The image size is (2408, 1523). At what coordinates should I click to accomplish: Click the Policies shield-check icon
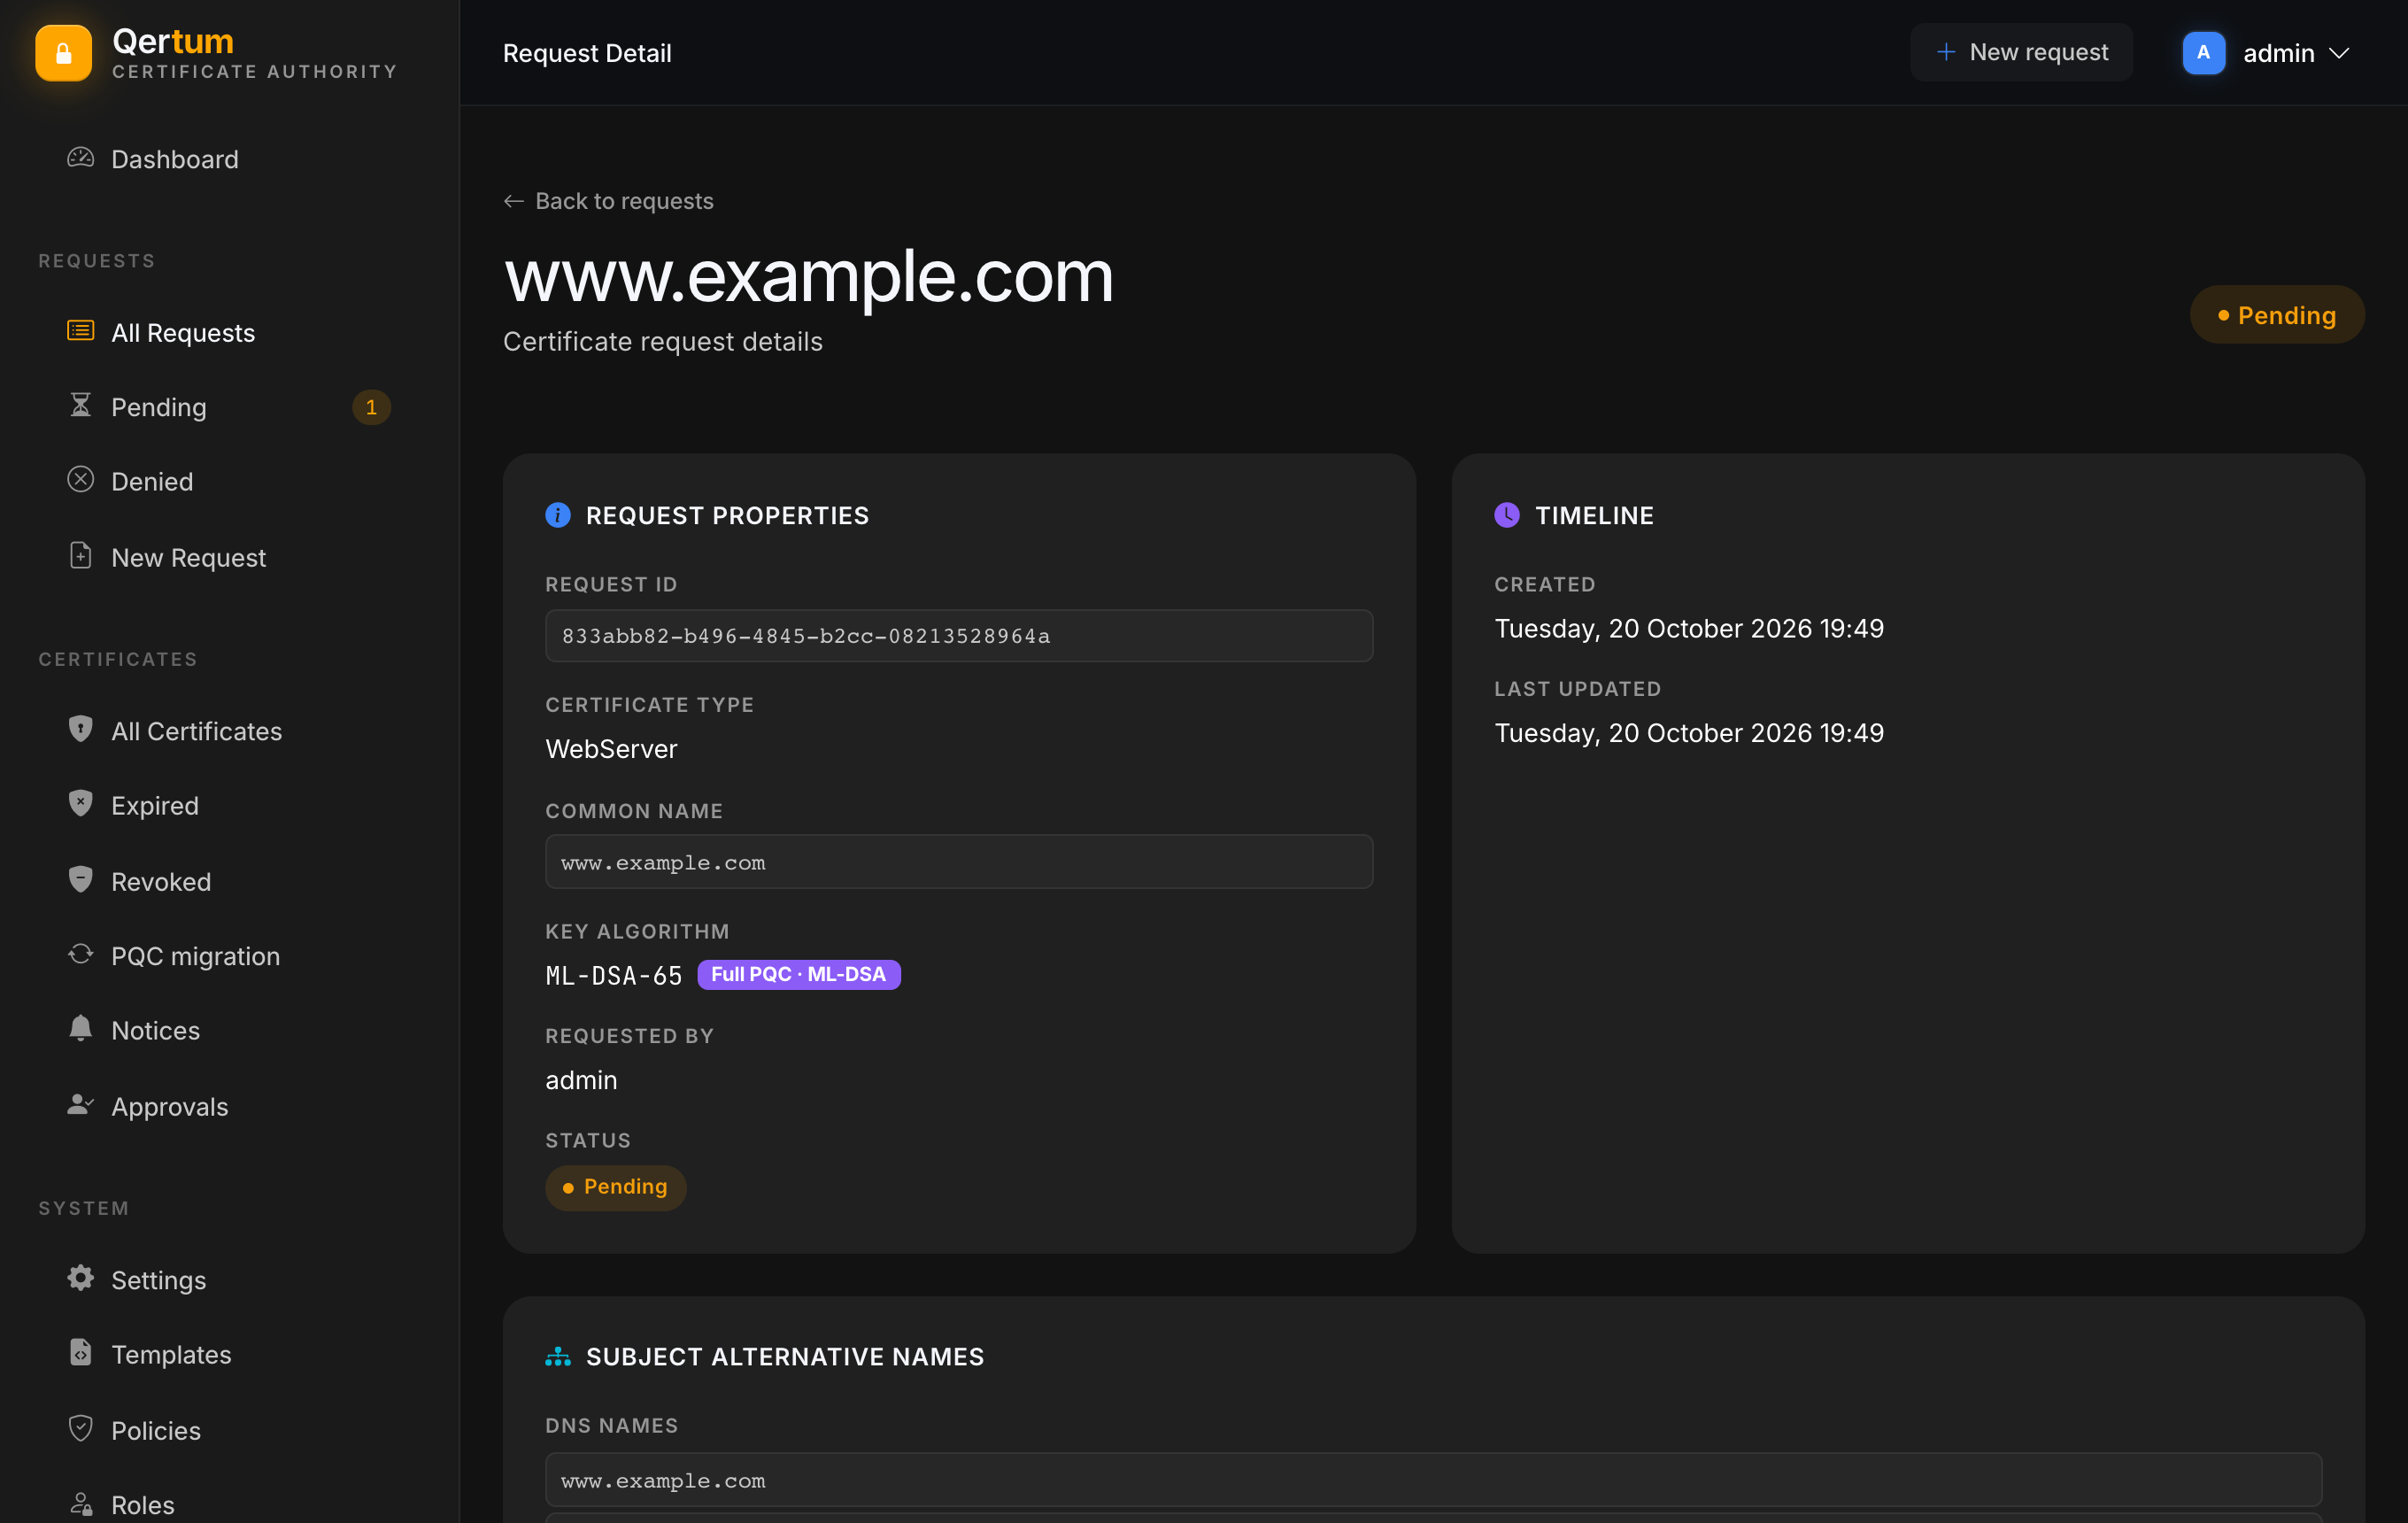tap(80, 1429)
